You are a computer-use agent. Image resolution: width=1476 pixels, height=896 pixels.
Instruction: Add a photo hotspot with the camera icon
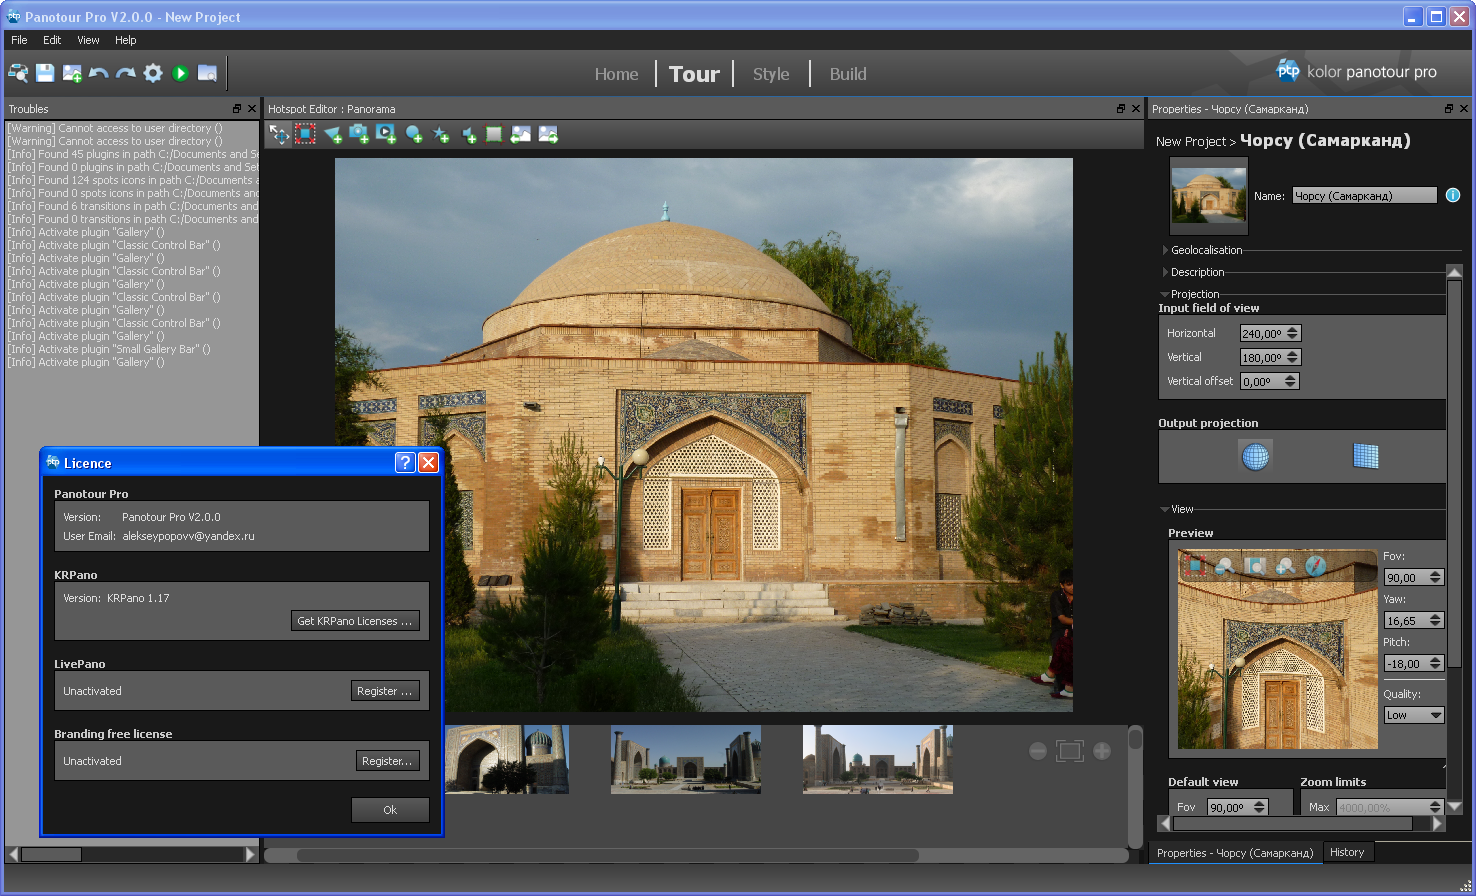pos(359,134)
